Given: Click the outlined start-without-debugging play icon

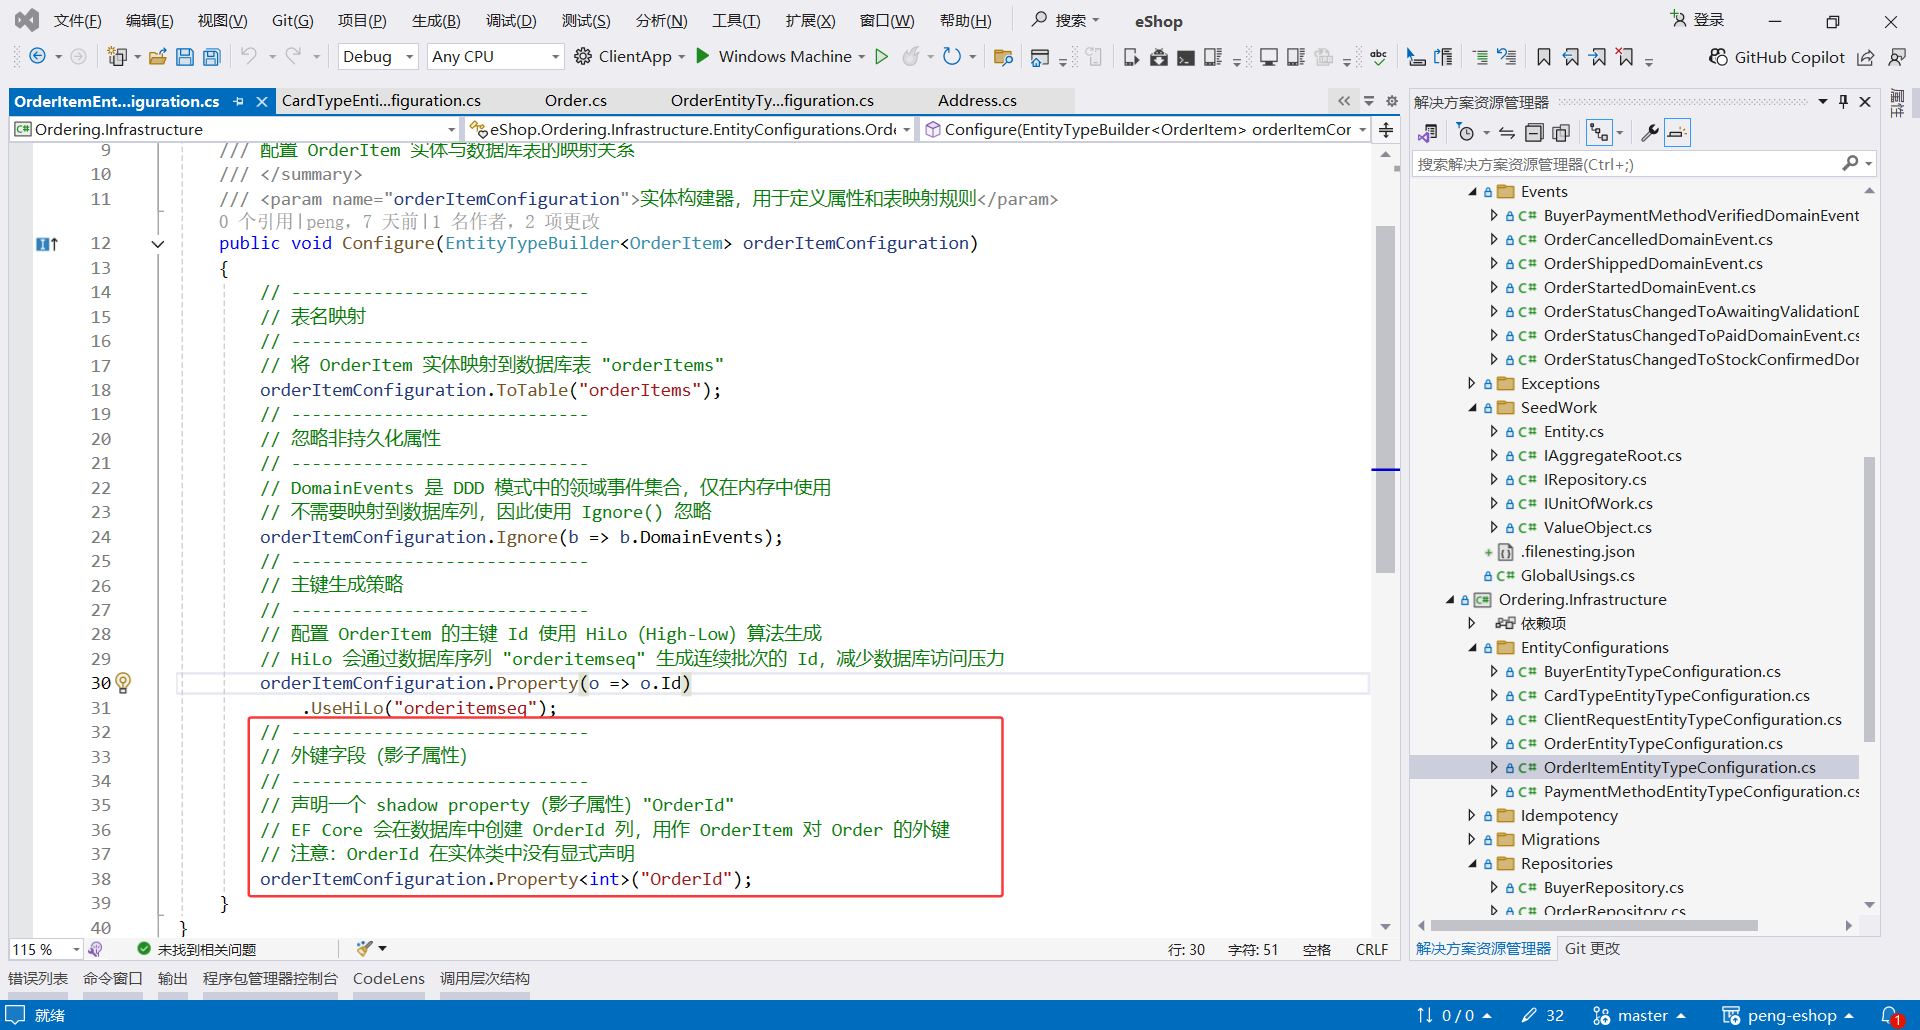Looking at the screenshot, I should (x=881, y=57).
